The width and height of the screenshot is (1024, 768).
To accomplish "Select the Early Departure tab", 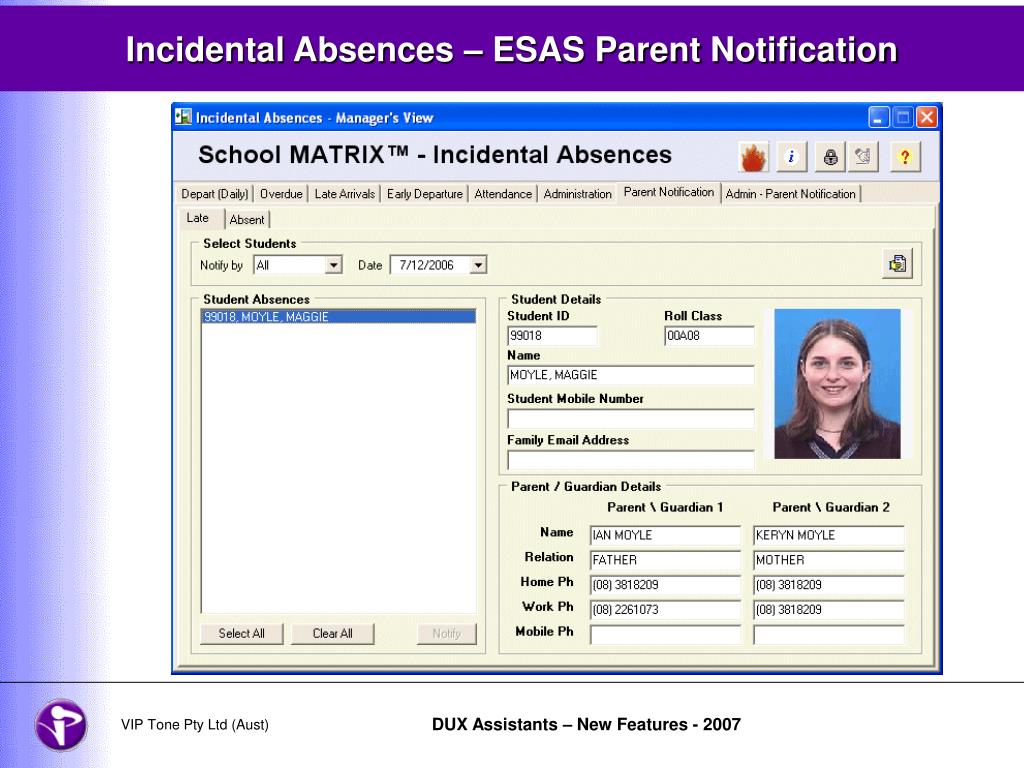I will 424,194.
